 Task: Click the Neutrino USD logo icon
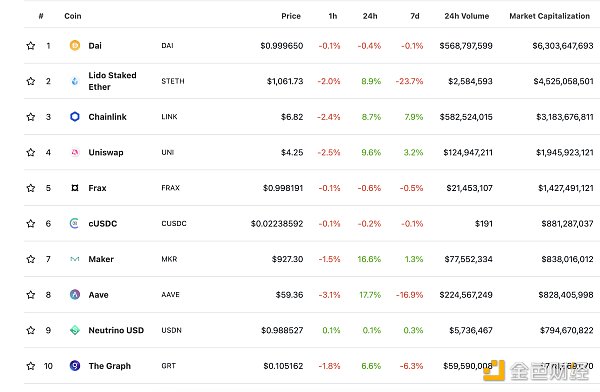tap(75, 330)
